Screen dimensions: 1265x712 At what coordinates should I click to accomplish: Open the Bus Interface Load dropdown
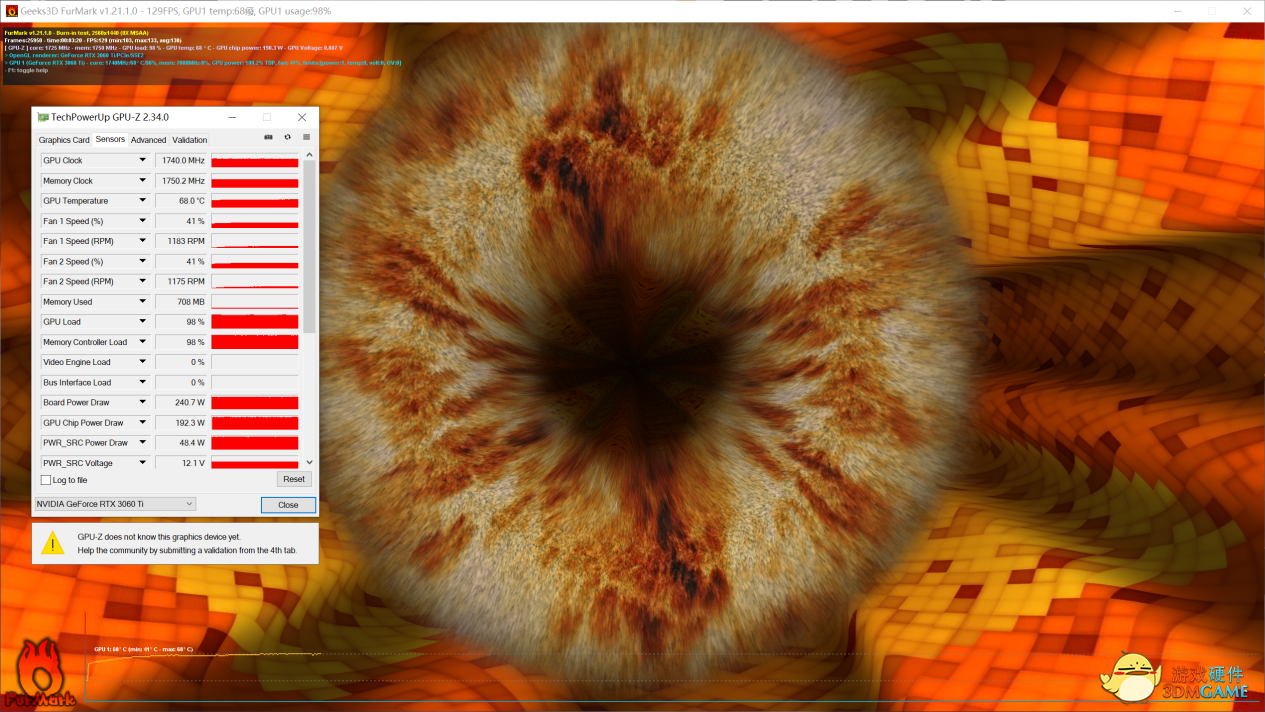[x=142, y=382]
